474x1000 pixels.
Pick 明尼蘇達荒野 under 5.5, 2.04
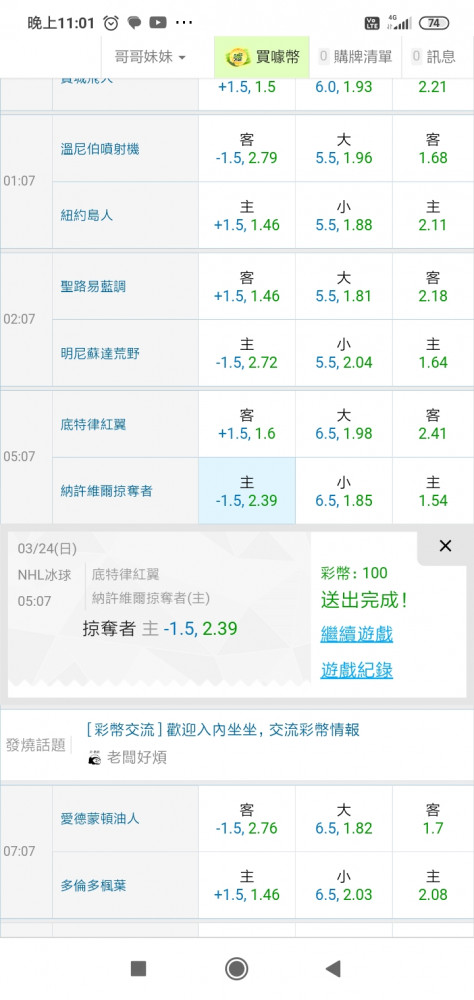click(344, 353)
